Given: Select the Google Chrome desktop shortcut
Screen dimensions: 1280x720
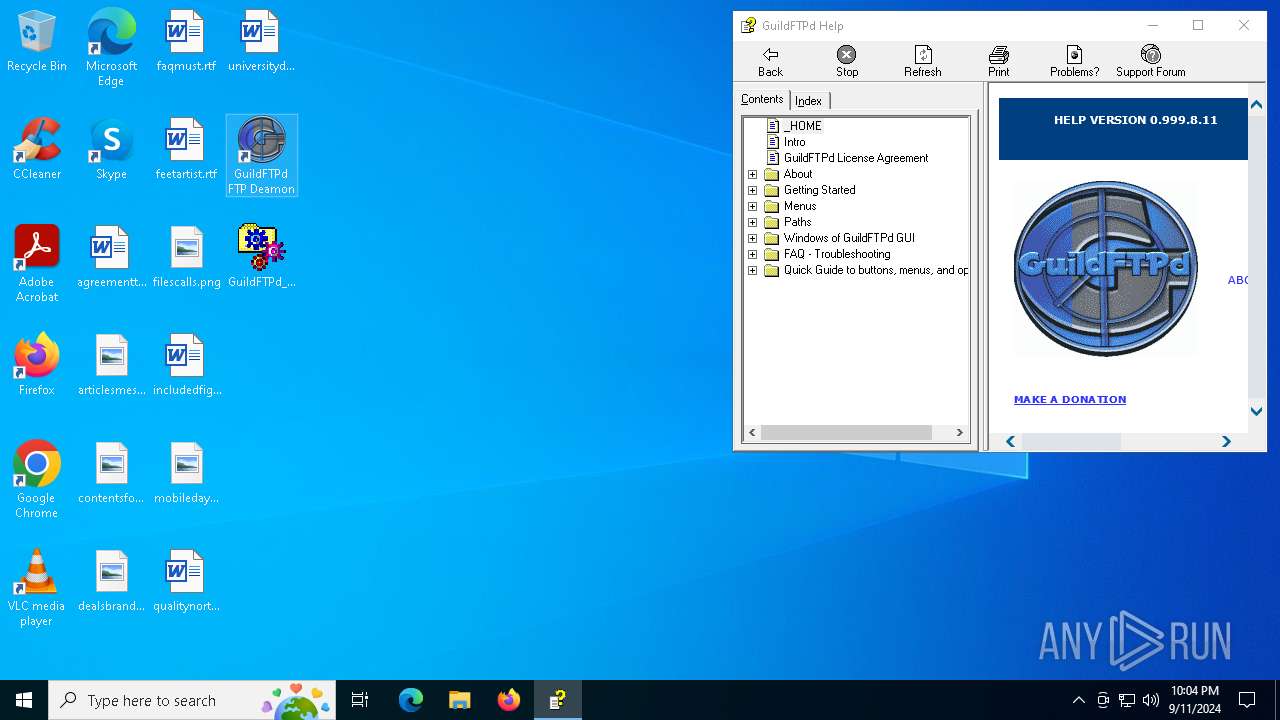Looking at the screenshot, I should [x=37, y=480].
